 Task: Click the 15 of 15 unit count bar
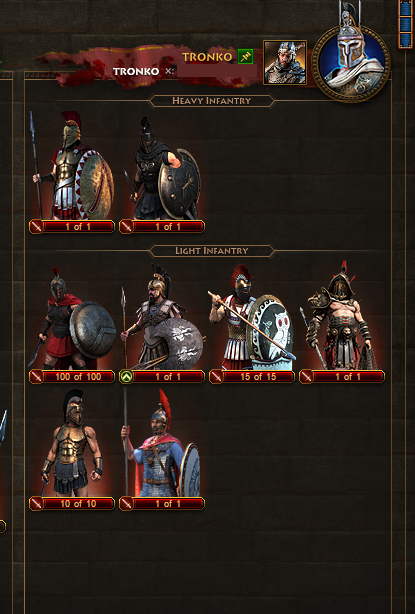[x=258, y=377]
